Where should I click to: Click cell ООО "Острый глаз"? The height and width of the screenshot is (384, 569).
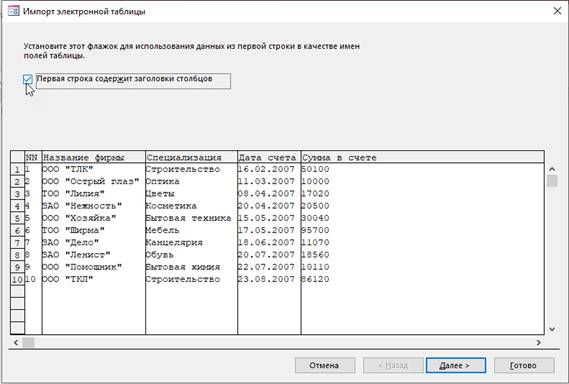coord(94,181)
